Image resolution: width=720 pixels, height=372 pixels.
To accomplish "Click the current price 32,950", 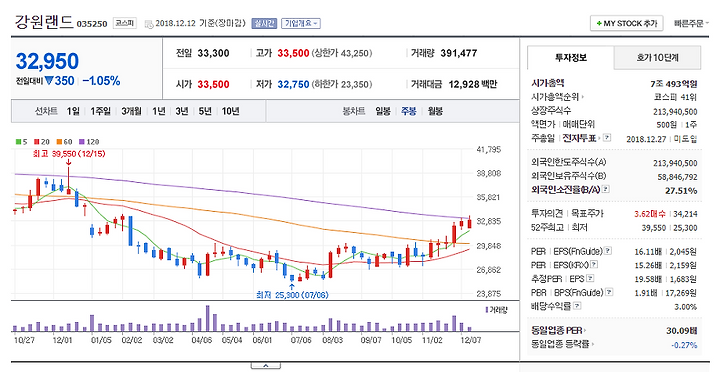I will tap(47, 61).
